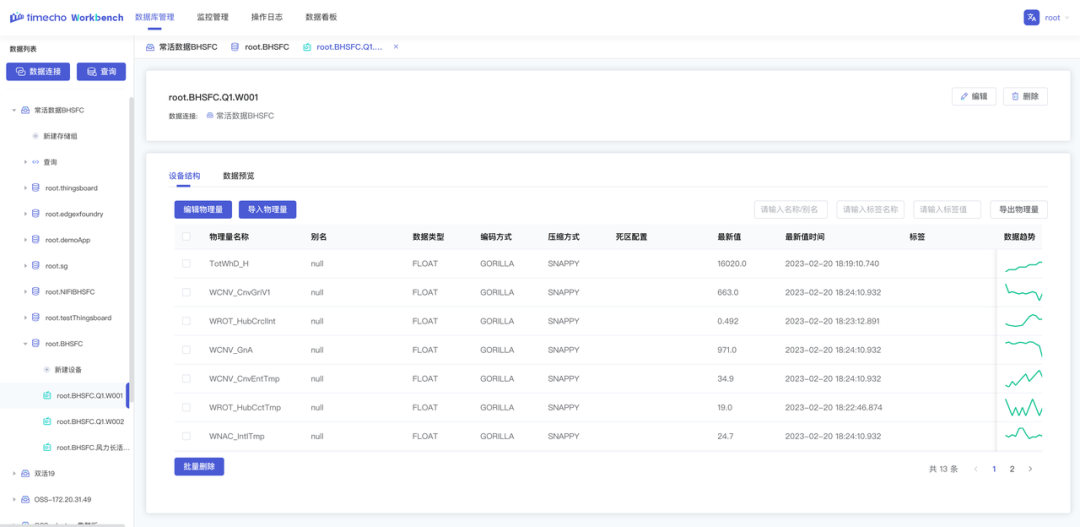Click the root.NIFIBHSFC database icon

pos(36,292)
